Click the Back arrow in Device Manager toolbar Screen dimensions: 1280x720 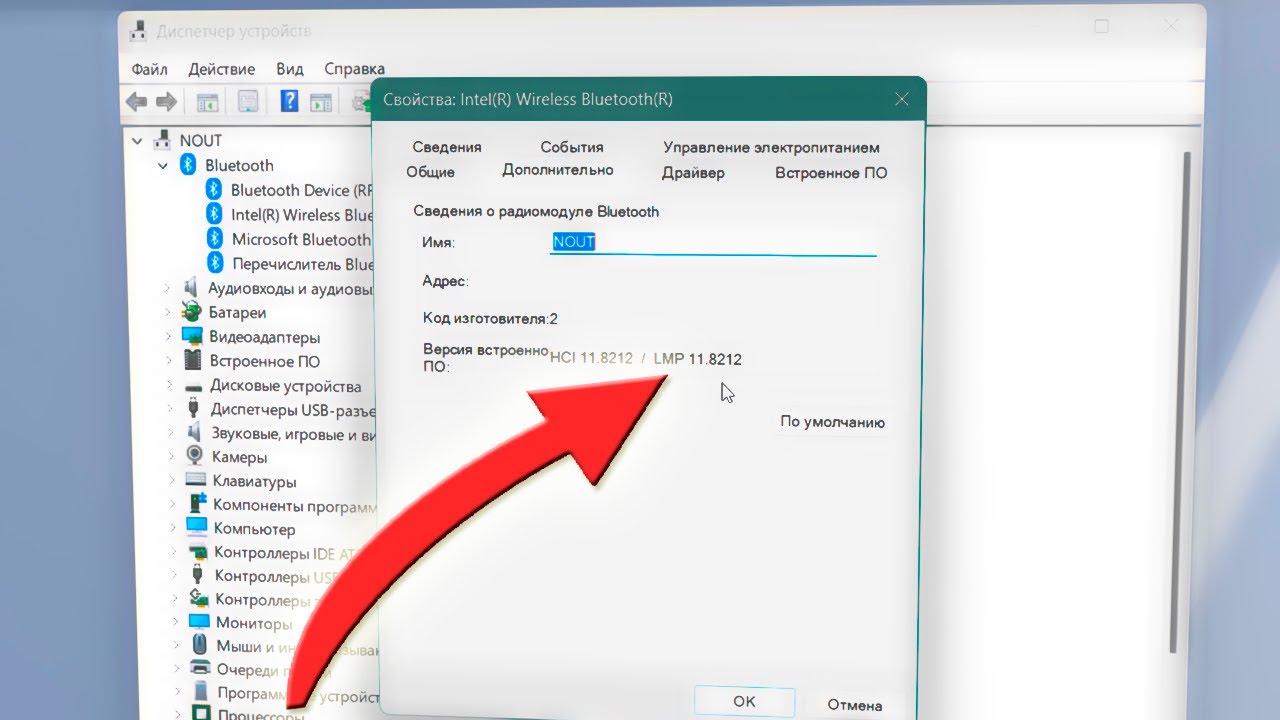(x=137, y=101)
